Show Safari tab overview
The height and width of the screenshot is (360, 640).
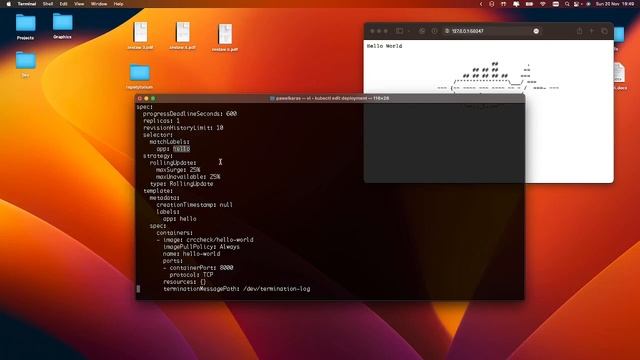tap(604, 31)
